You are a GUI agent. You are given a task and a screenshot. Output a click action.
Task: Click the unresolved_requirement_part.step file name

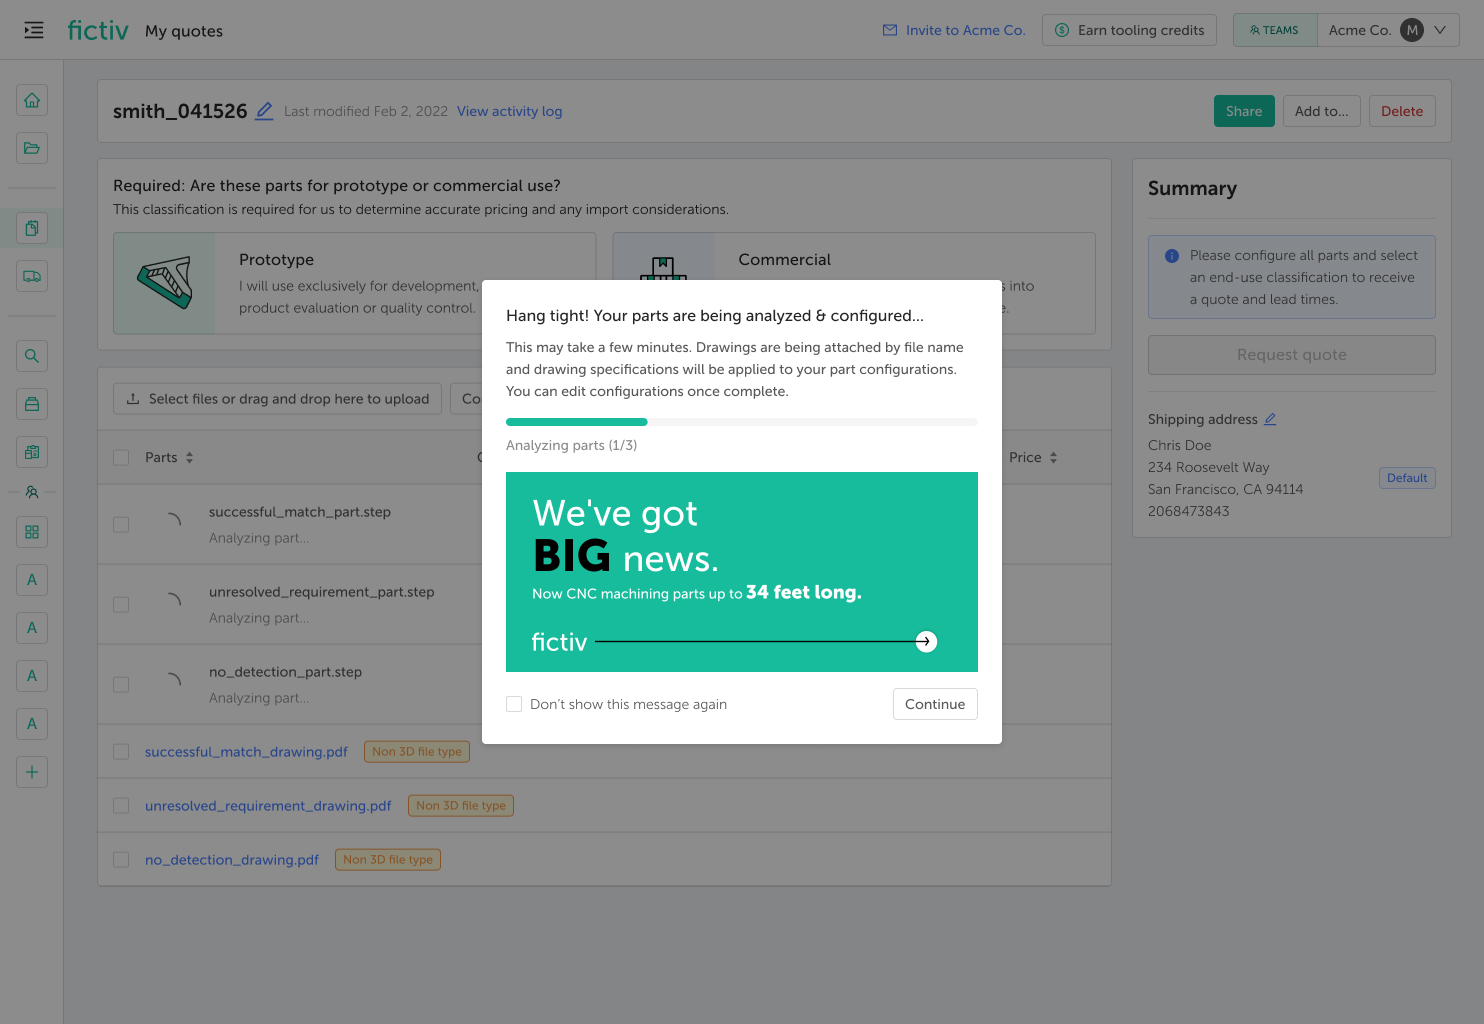(322, 591)
